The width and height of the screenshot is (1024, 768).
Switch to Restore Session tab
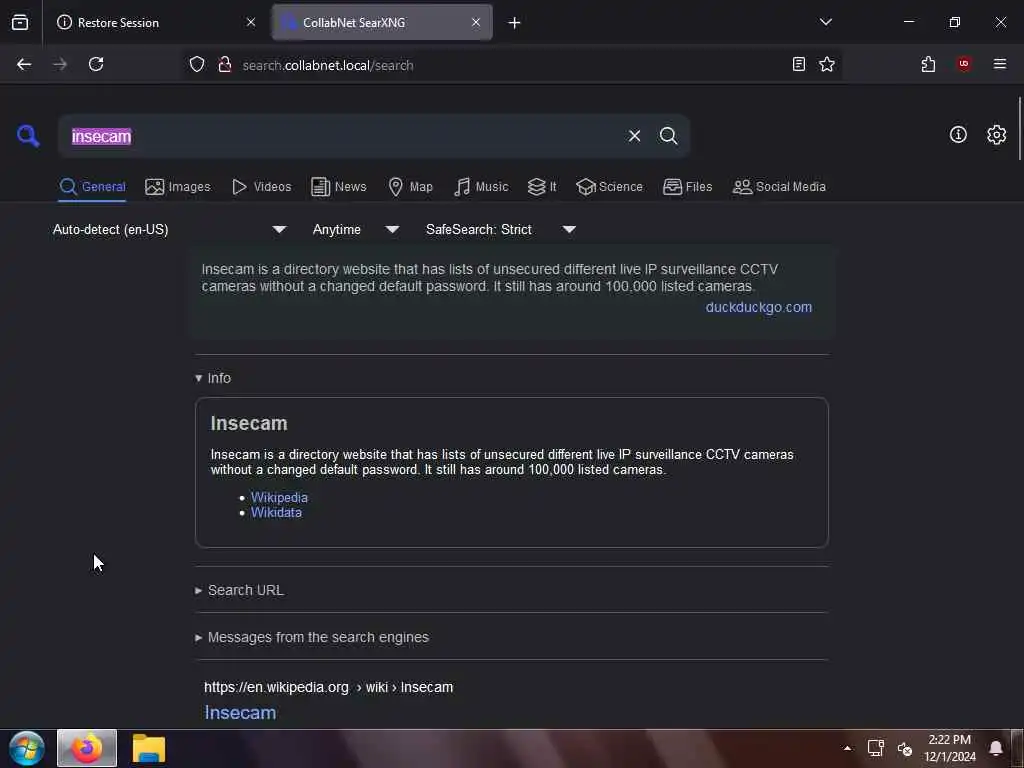point(155,22)
